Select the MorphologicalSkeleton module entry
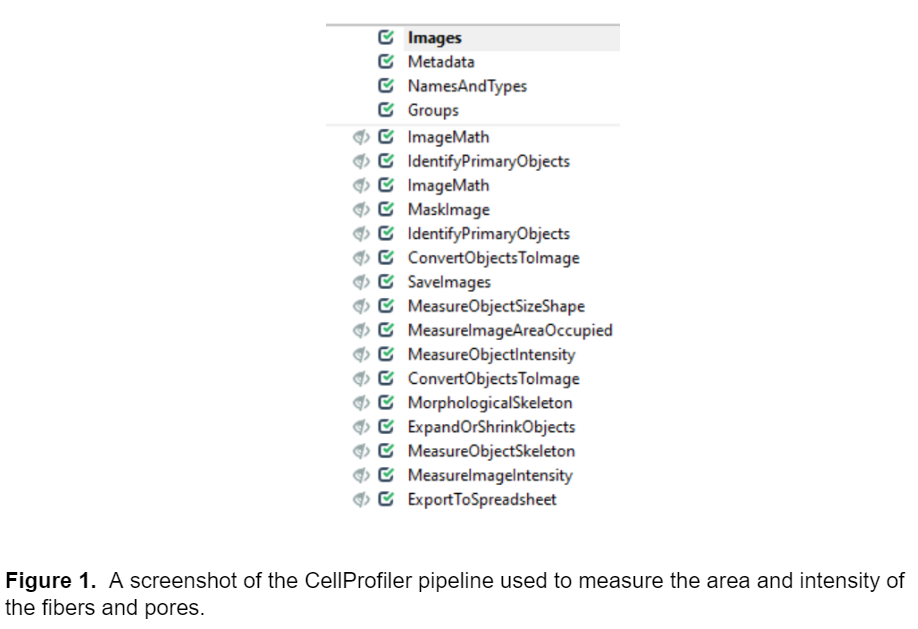Viewport: 918px width, 629px height. (x=490, y=403)
